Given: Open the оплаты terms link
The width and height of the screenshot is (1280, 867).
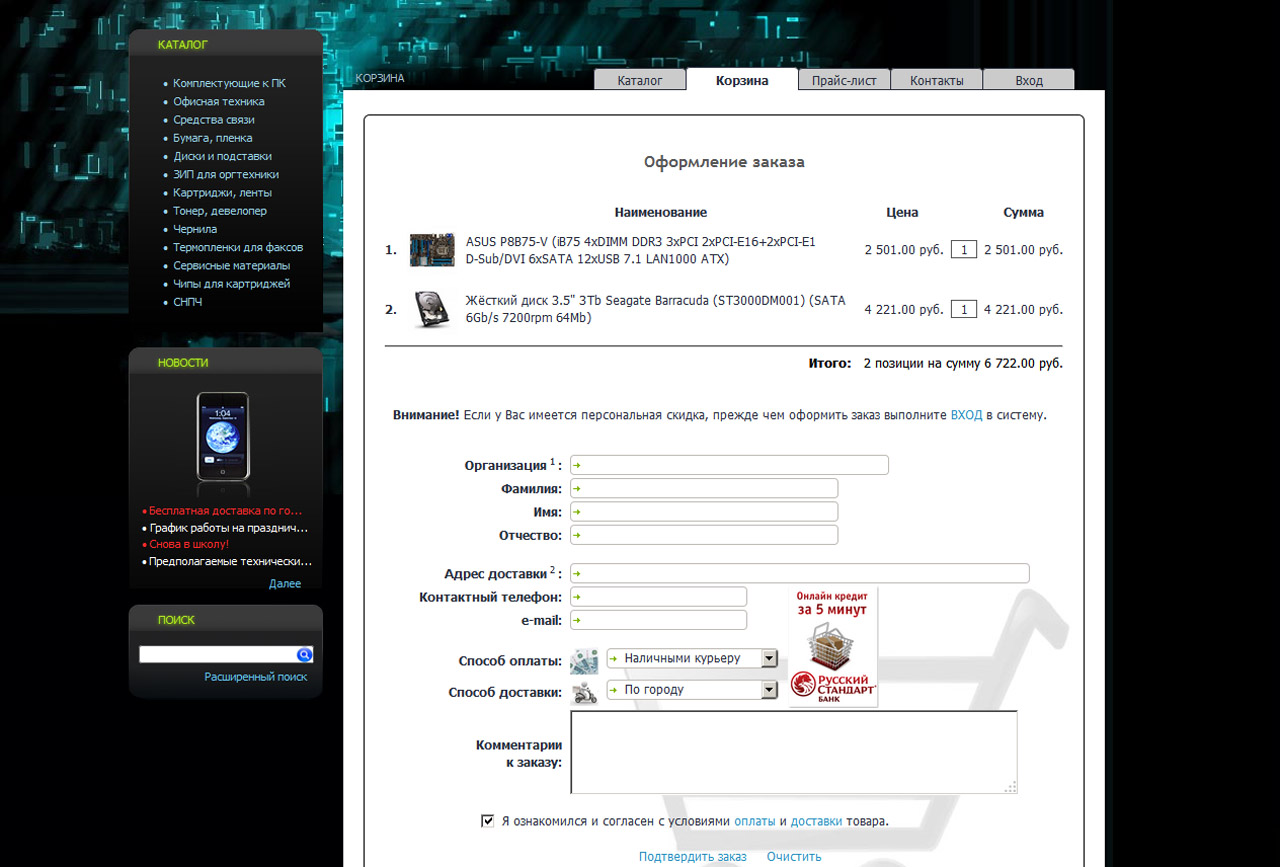Looking at the screenshot, I should (755, 821).
